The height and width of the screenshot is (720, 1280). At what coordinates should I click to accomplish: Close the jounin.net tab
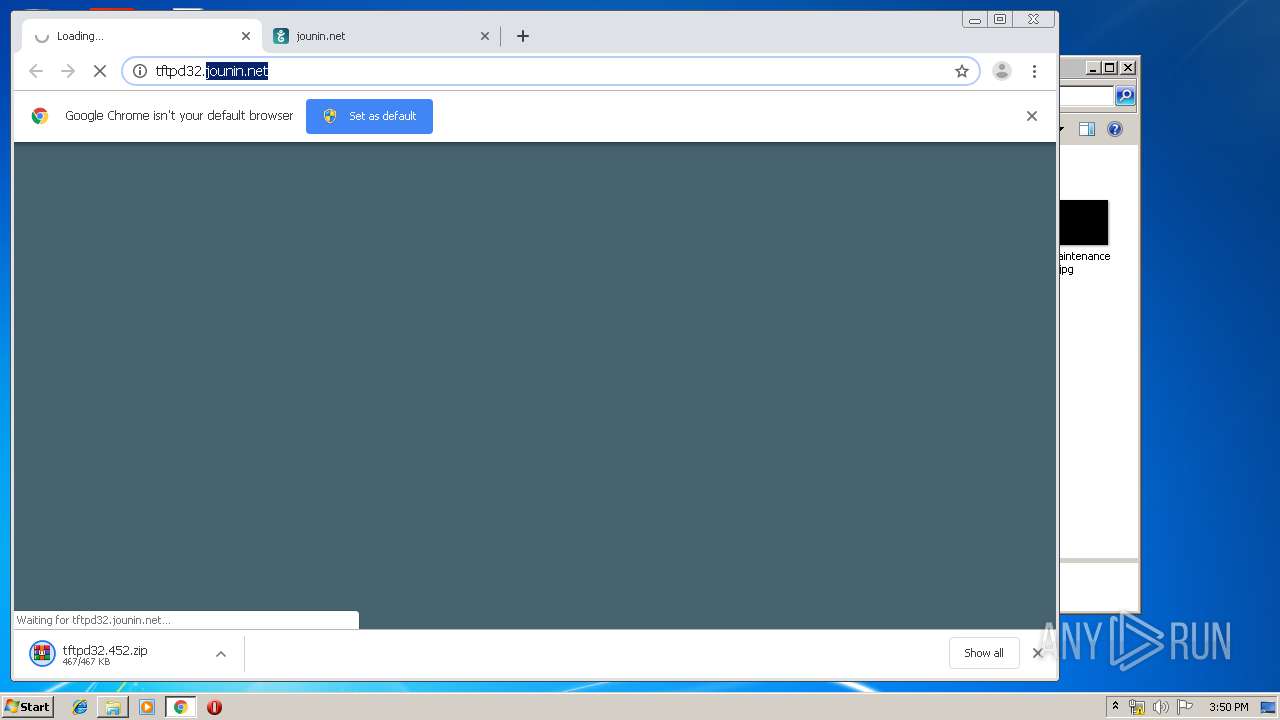(485, 36)
